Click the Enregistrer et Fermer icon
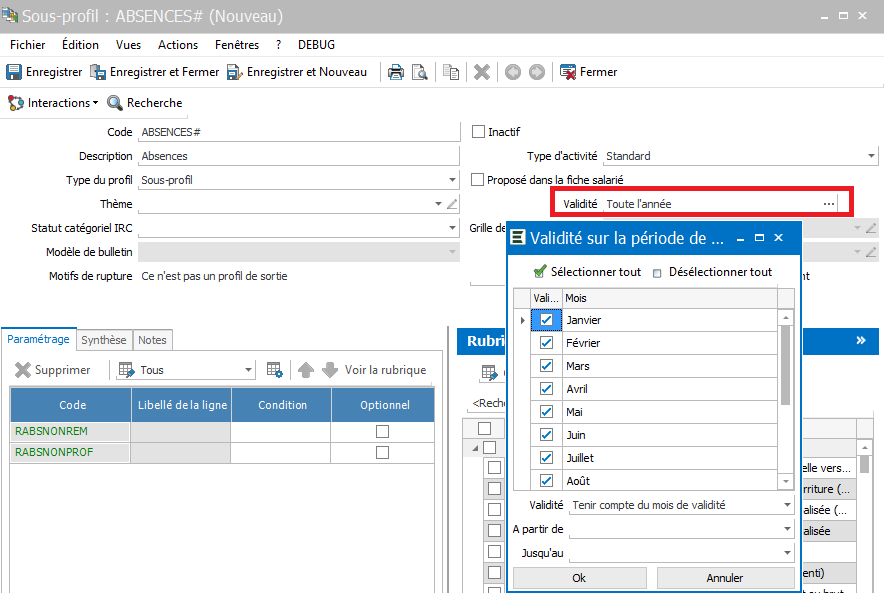 (98, 72)
